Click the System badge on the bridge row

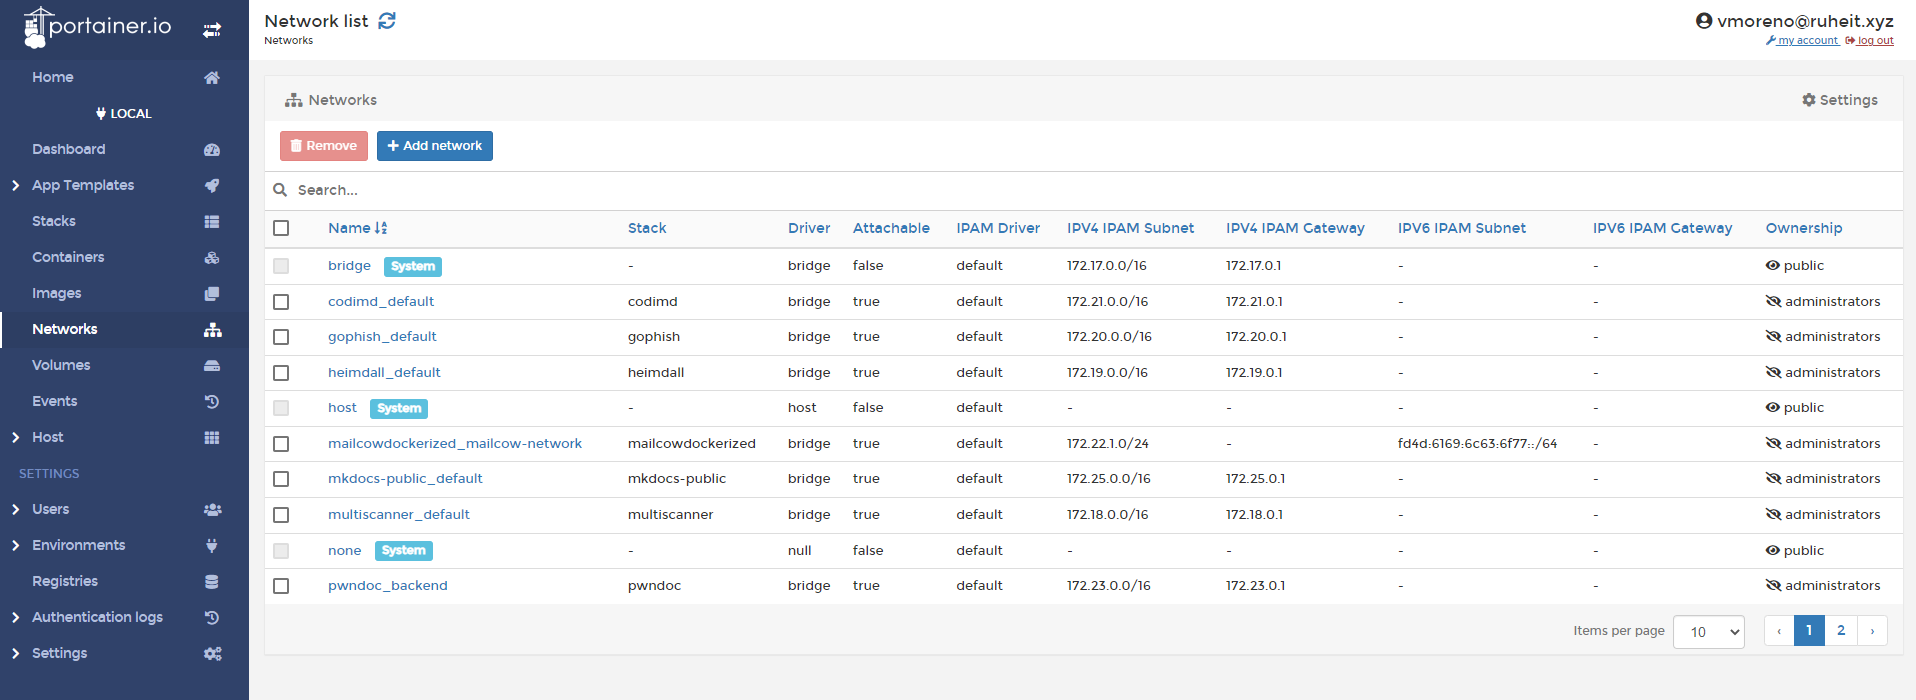click(413, 267)
